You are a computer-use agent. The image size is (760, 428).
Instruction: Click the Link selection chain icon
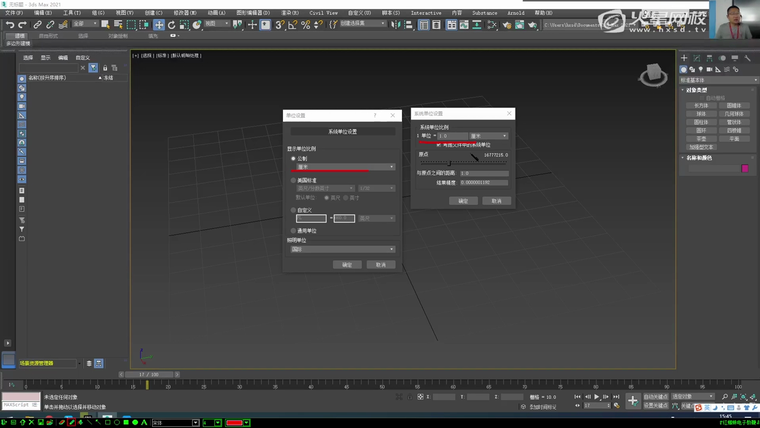[36, 24]
